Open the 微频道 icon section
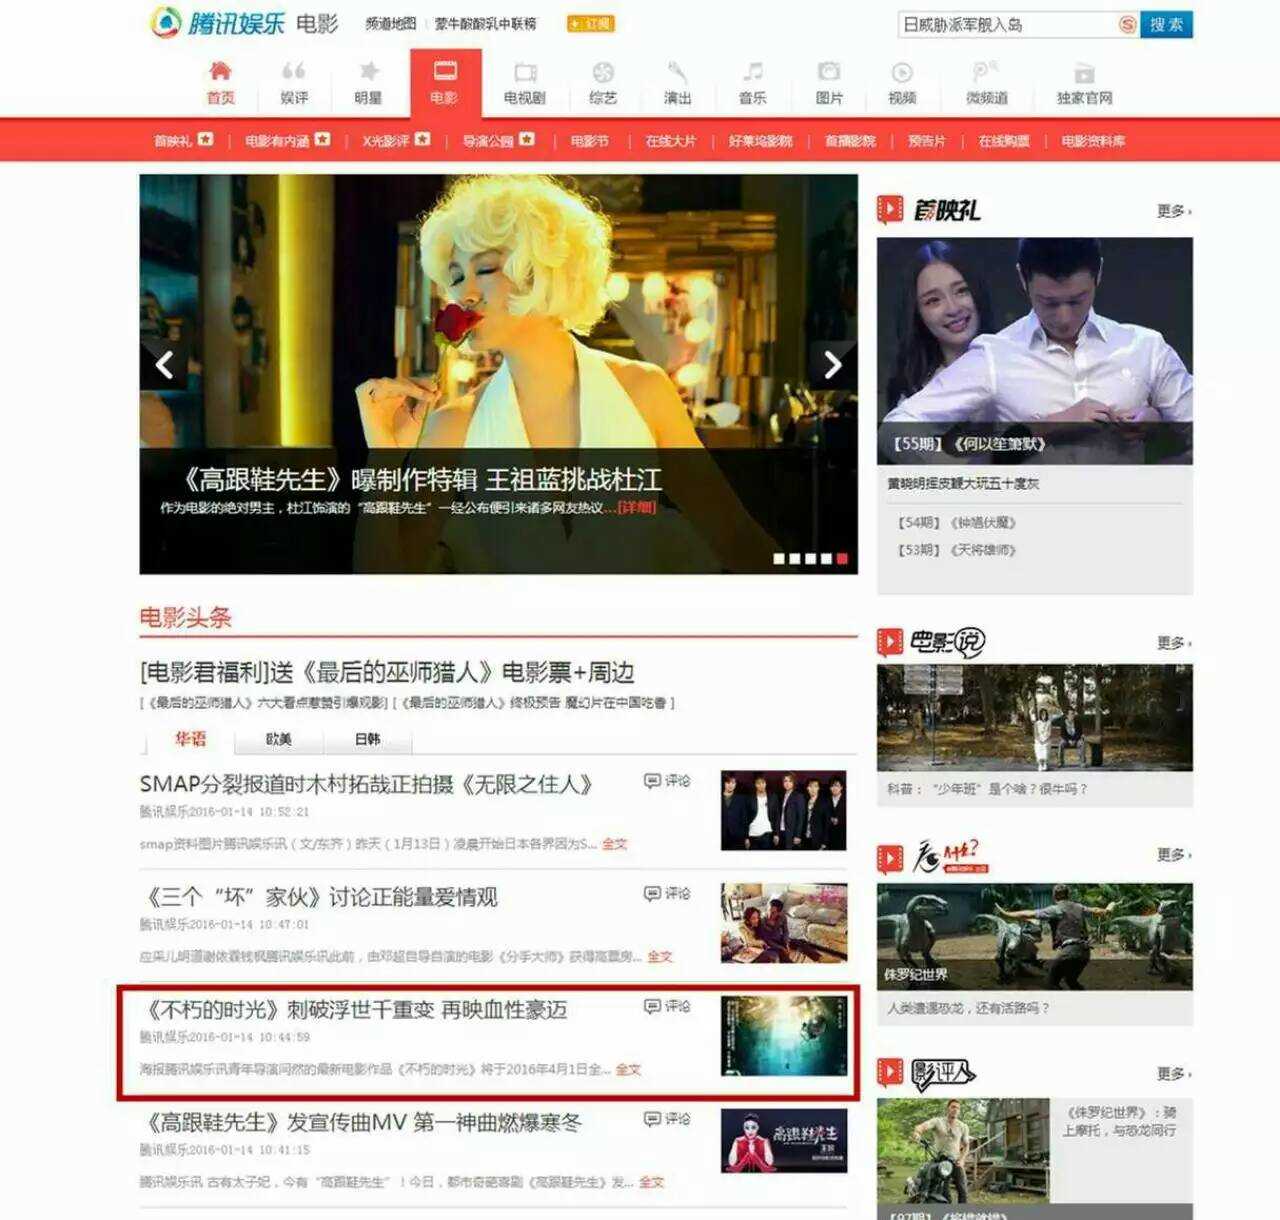1280x1220 pixels. coord(986,83)
